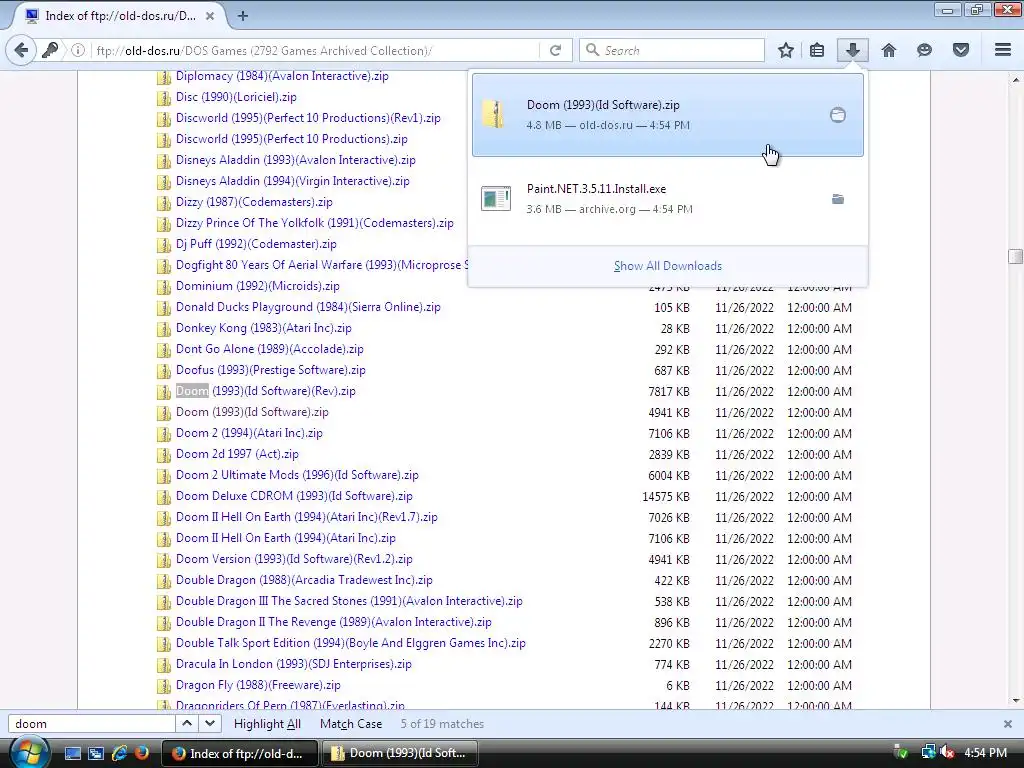Click the scrollbar up arrow
1024x768 pixels.
coord(1016,80)
